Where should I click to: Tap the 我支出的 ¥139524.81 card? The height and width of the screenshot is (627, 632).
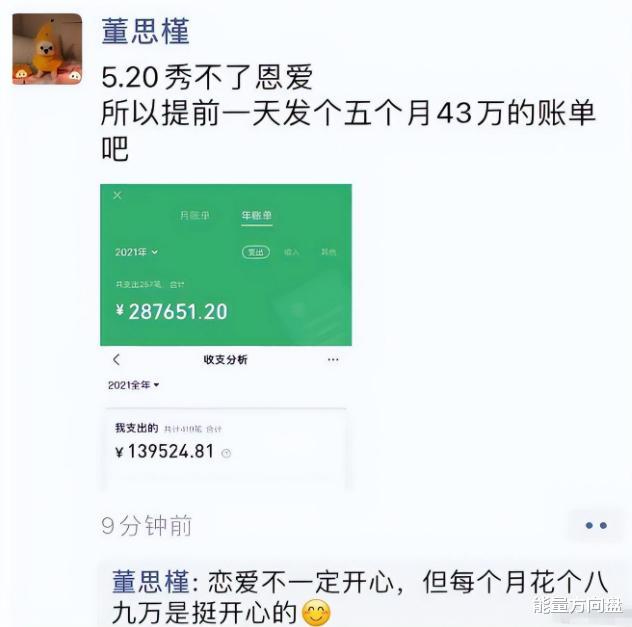[x=226, y=448]
